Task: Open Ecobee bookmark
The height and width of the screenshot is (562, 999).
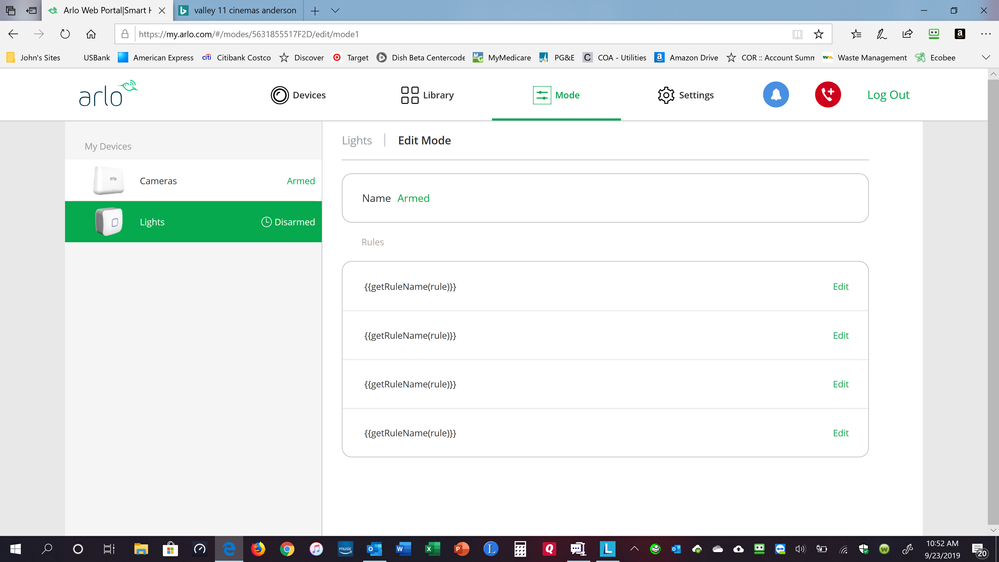Action: [935, 57]
